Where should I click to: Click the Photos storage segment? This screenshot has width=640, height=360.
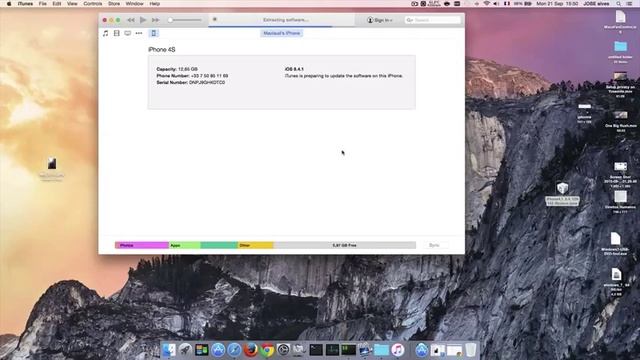tap(142, 245)
